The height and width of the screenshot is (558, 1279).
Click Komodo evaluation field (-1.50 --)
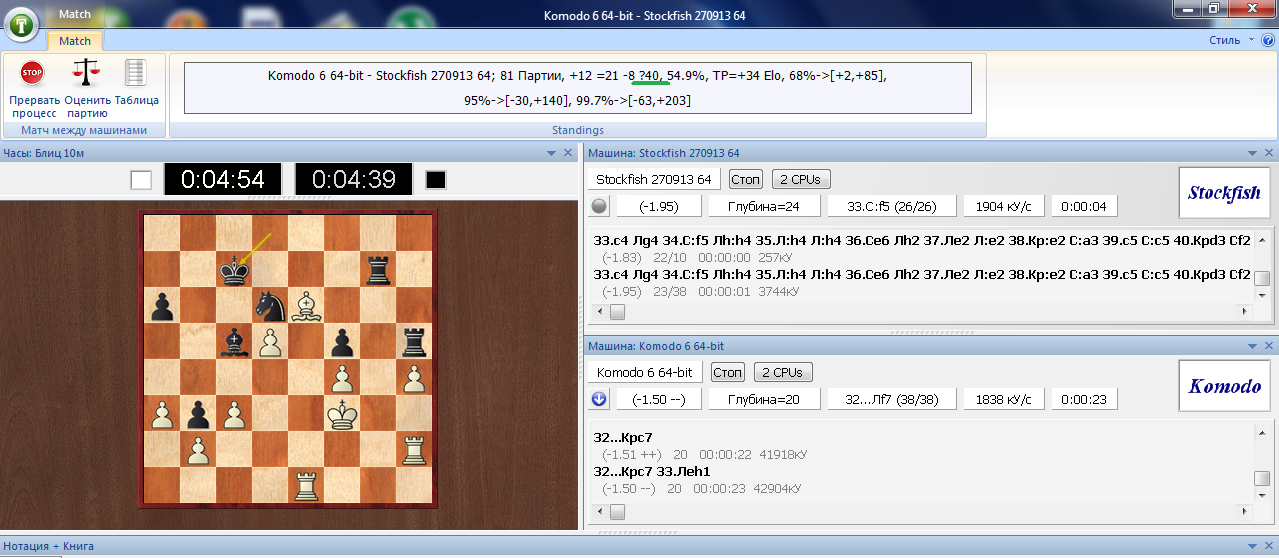point(658,400)
